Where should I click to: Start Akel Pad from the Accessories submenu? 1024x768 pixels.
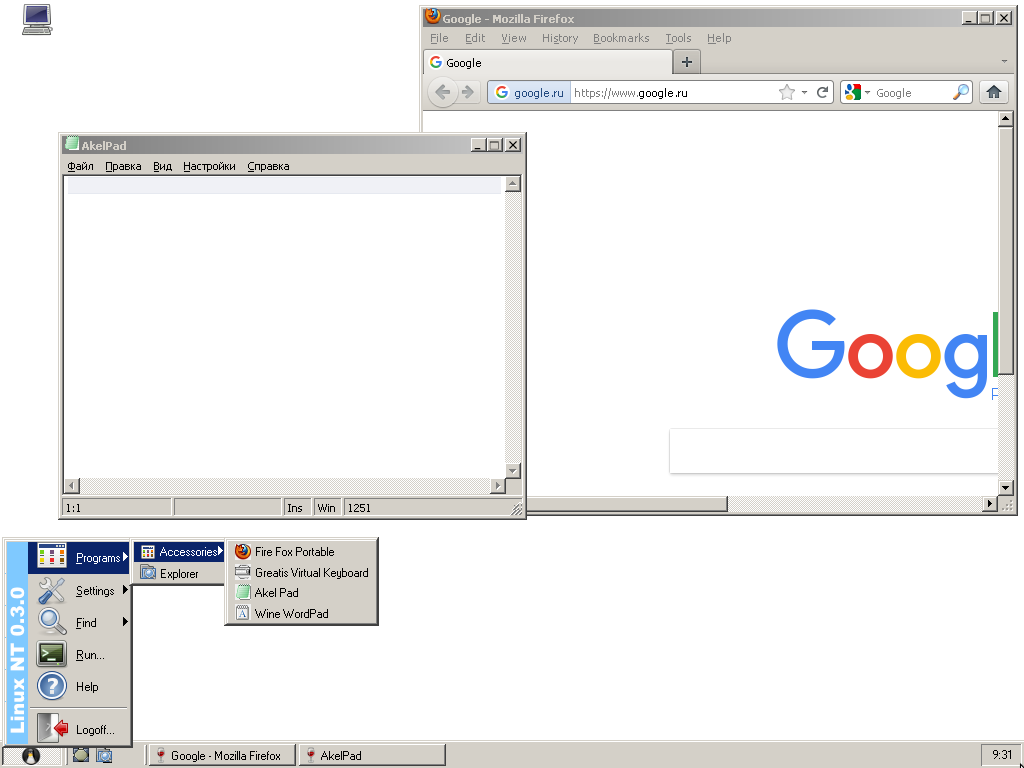click(301, 593)
